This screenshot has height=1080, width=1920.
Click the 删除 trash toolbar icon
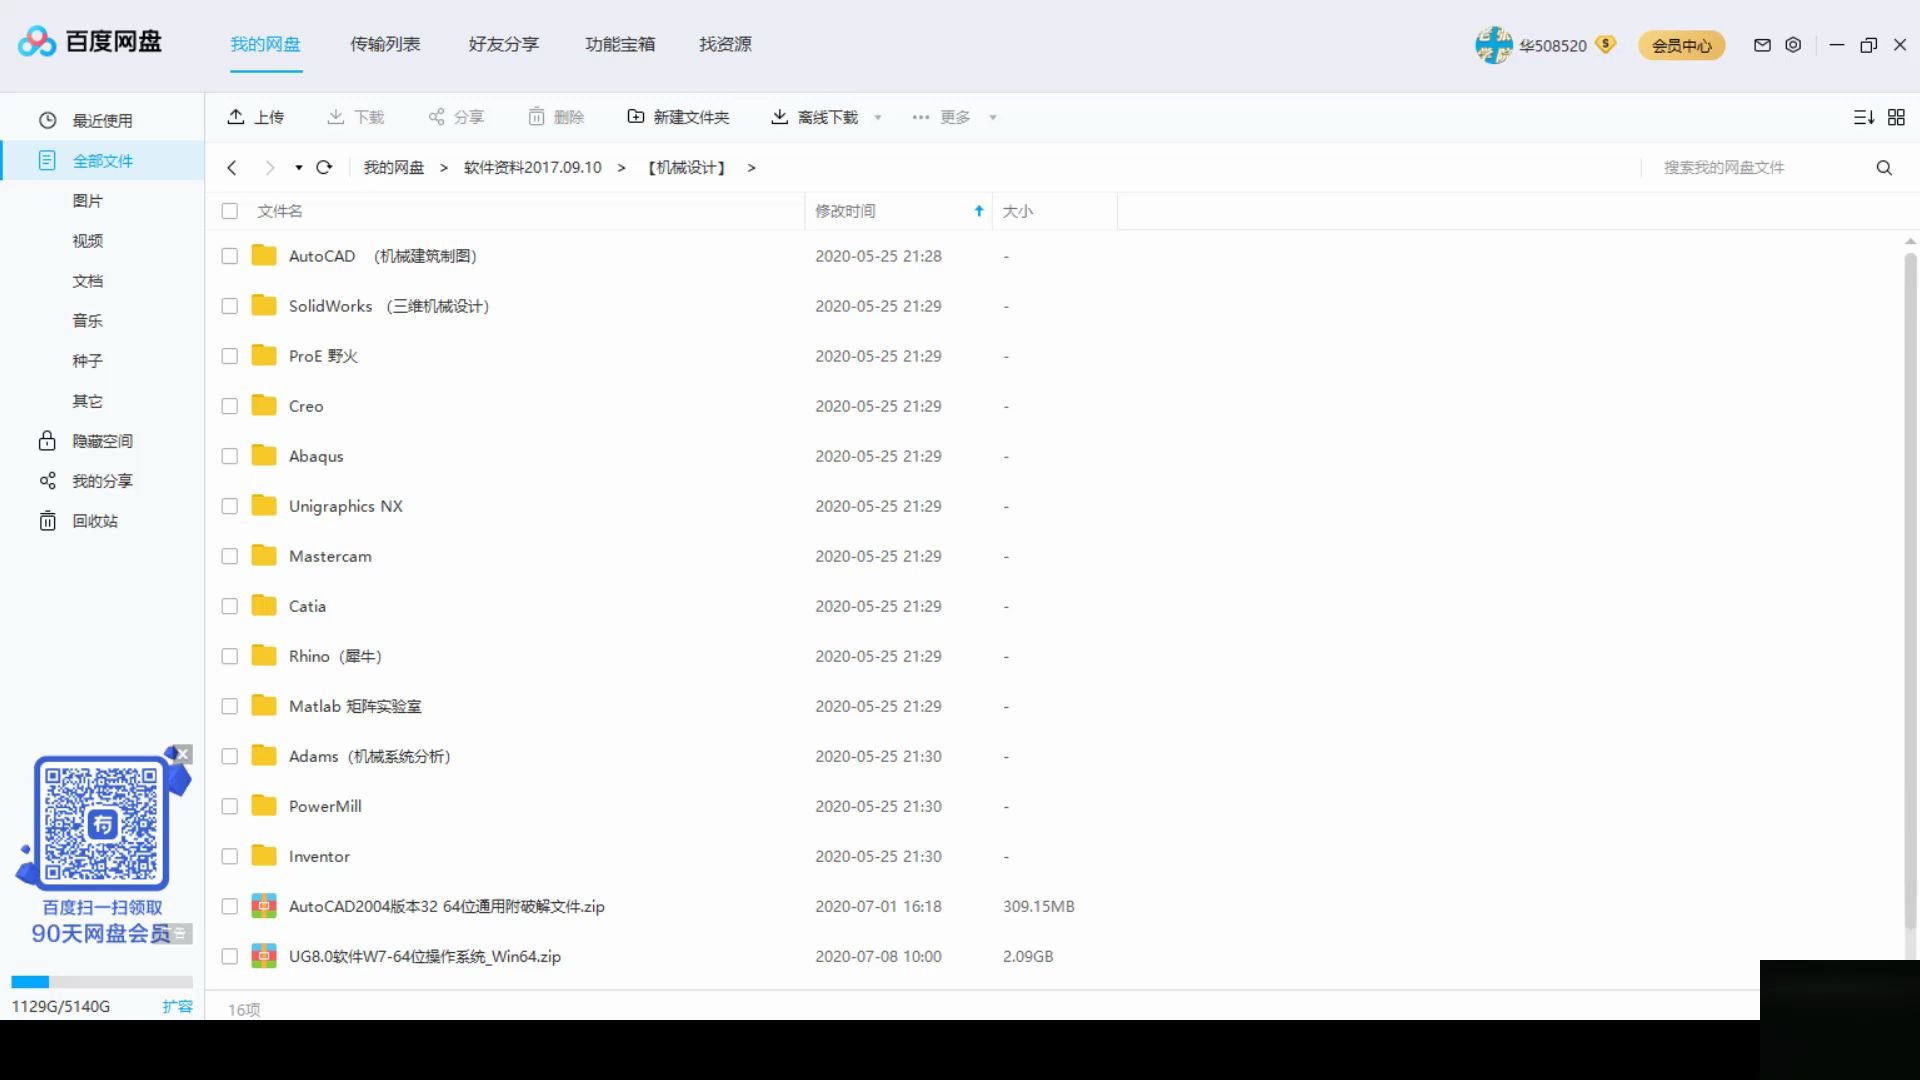point(537,117)
